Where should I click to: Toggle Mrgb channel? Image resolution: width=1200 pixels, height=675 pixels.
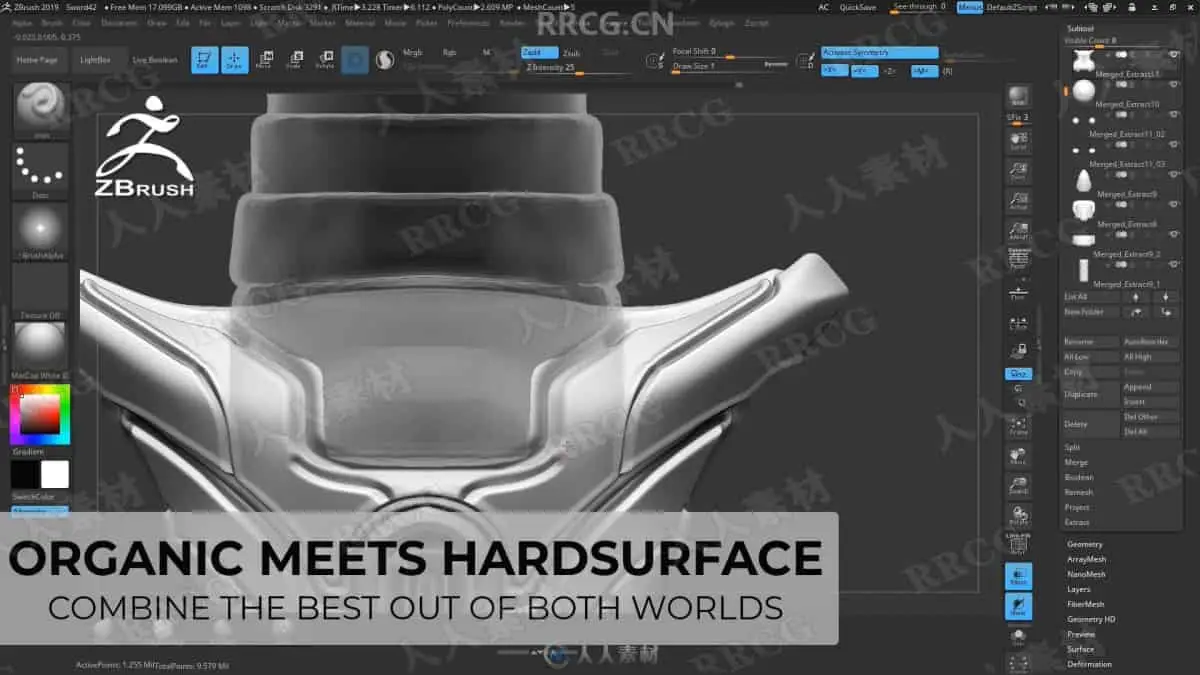click(x=412, y=52)
